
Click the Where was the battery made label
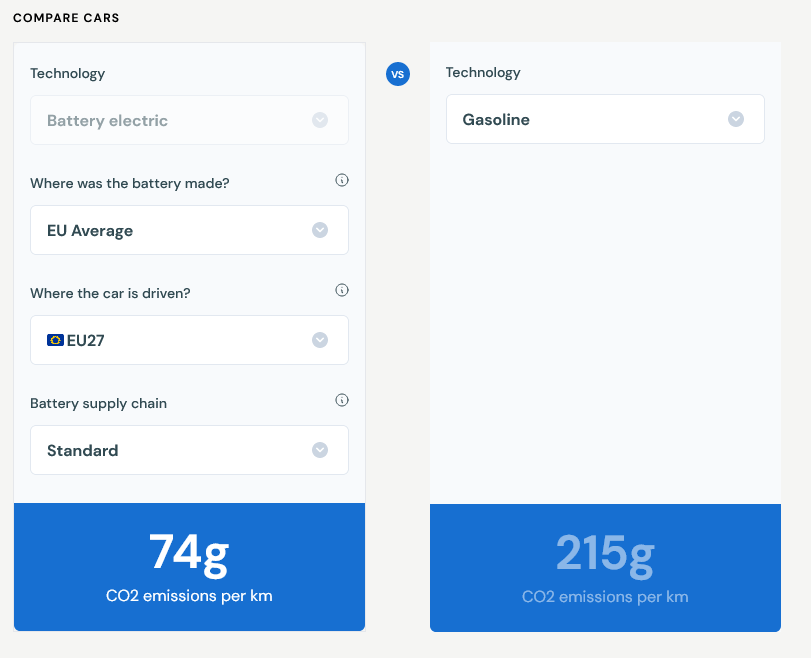(x=130, y=184)
